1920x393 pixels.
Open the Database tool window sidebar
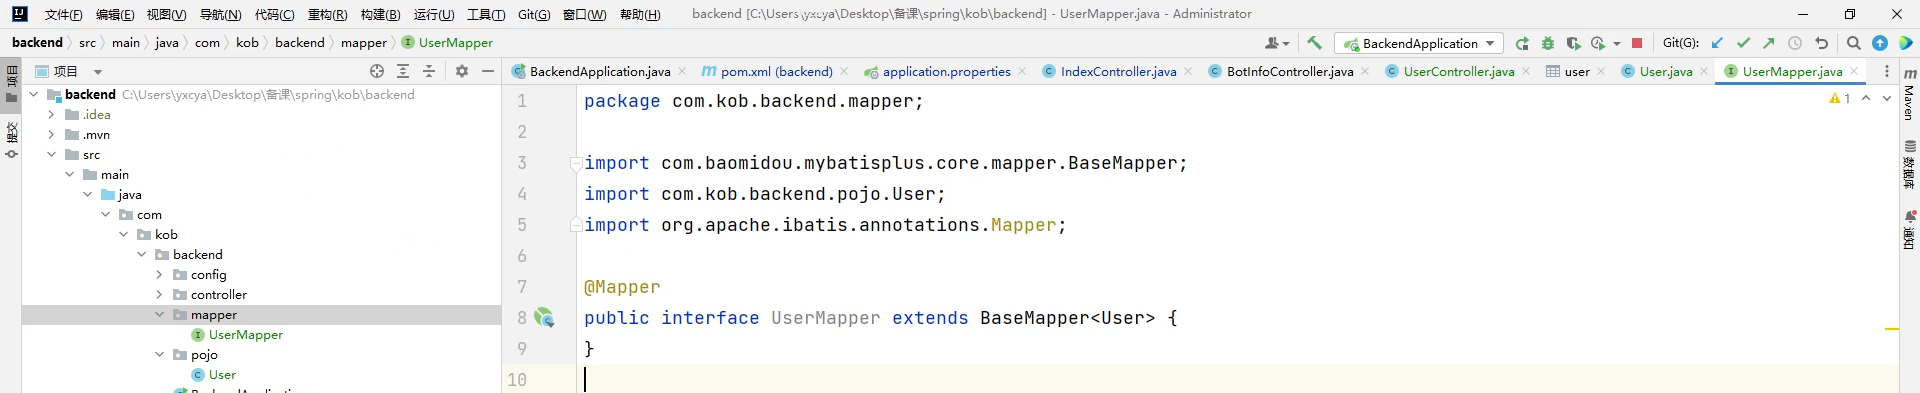point(1909,164)
